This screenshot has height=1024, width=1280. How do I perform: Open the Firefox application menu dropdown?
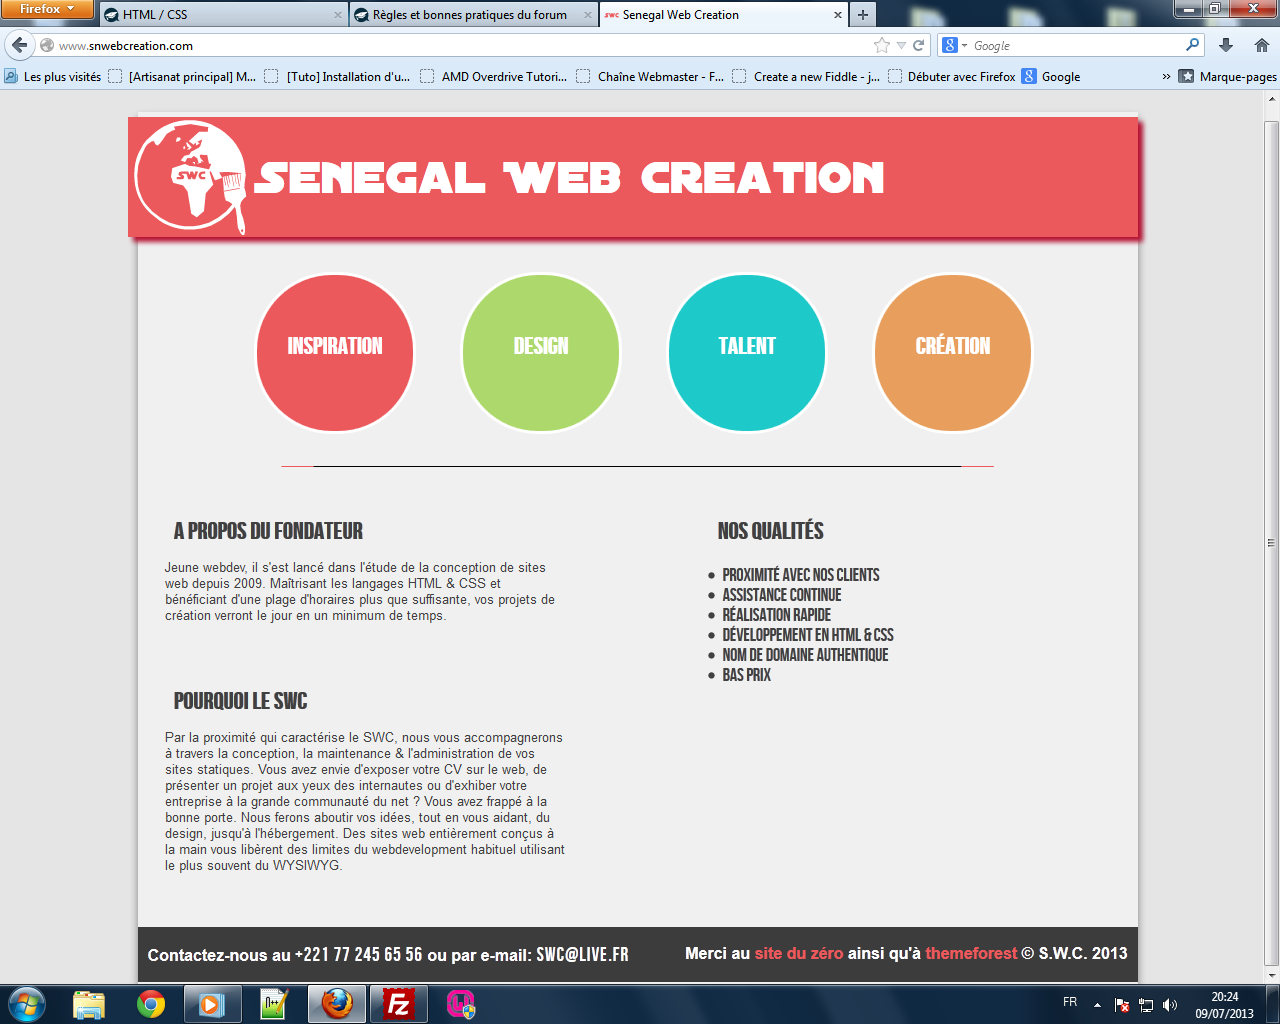point(46,9)
